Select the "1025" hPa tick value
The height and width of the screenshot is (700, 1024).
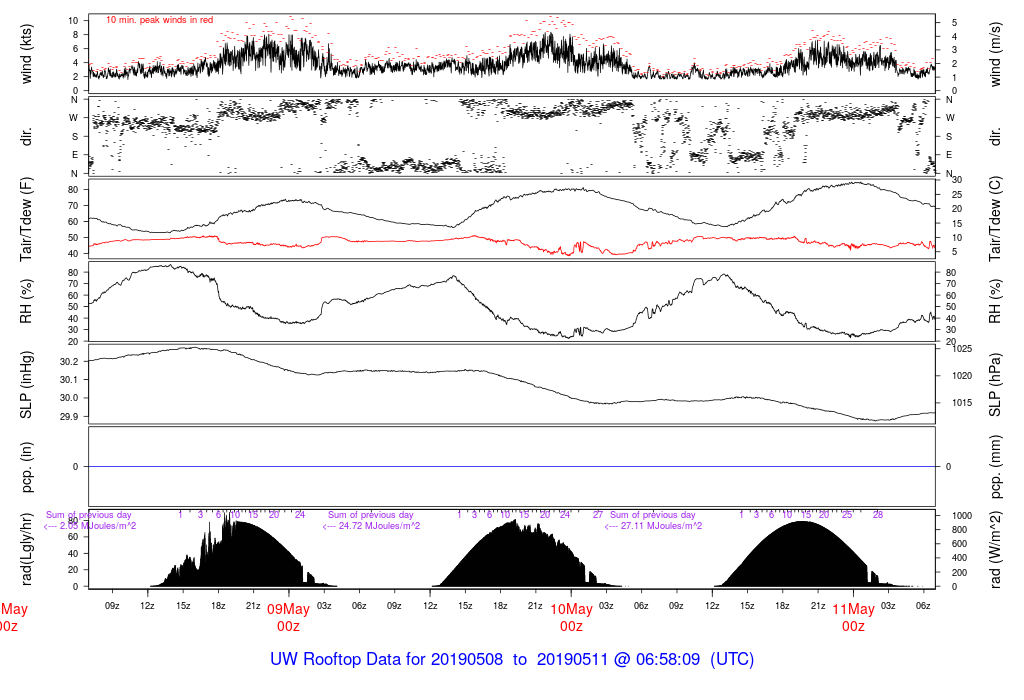[x=962, y=349]
